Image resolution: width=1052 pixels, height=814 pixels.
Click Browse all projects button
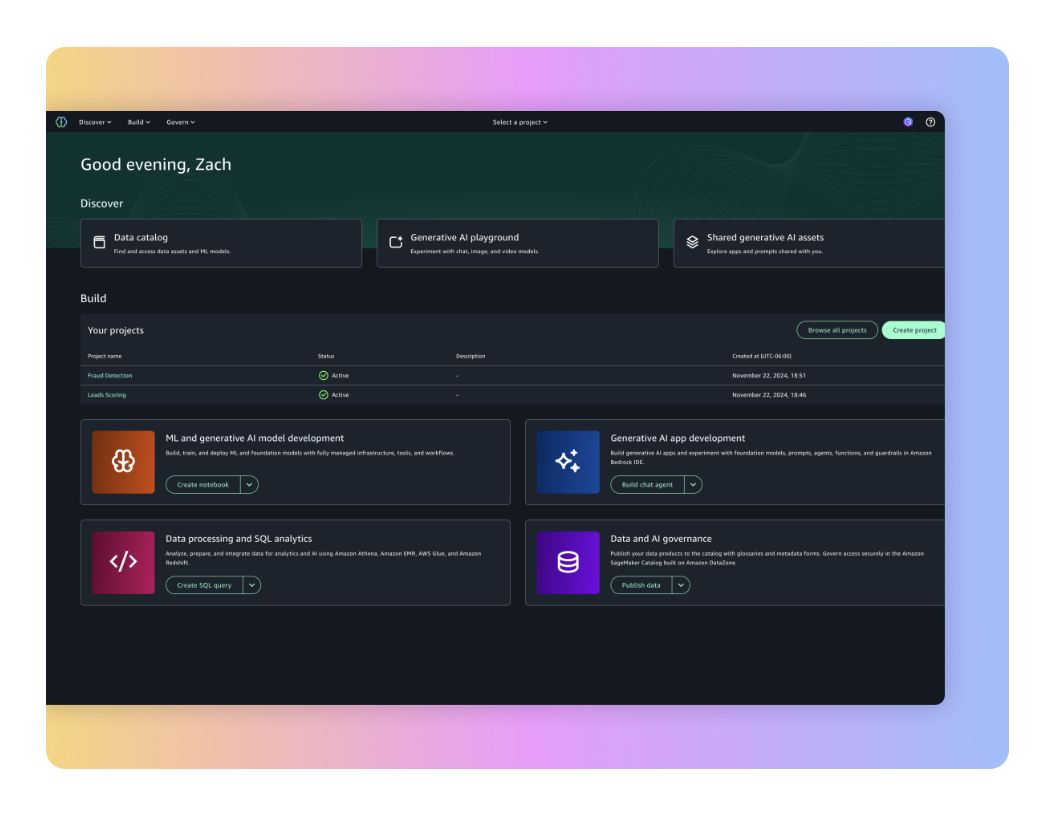tap(837, 330)
